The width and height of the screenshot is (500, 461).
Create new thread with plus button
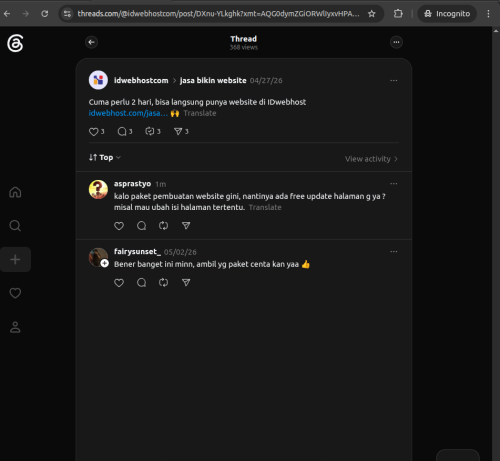click(15, 259)
